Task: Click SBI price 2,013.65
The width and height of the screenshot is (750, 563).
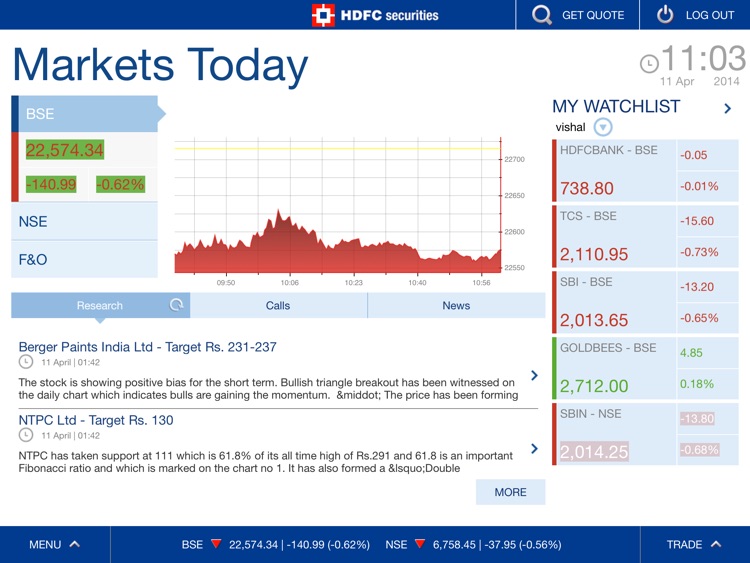Action: tap(594, 320)
